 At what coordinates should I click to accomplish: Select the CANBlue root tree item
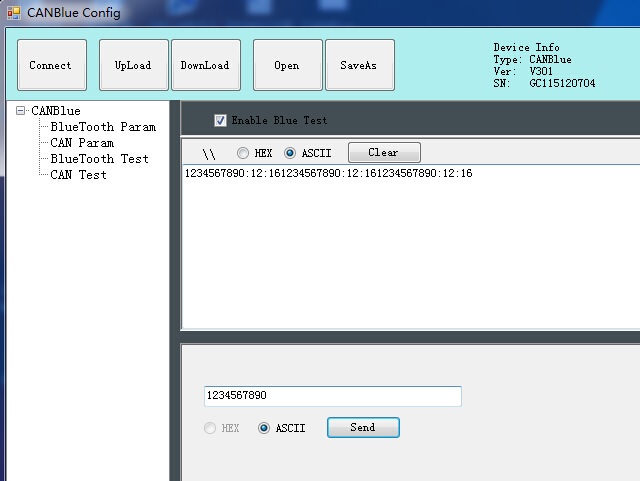coord(56,111)
